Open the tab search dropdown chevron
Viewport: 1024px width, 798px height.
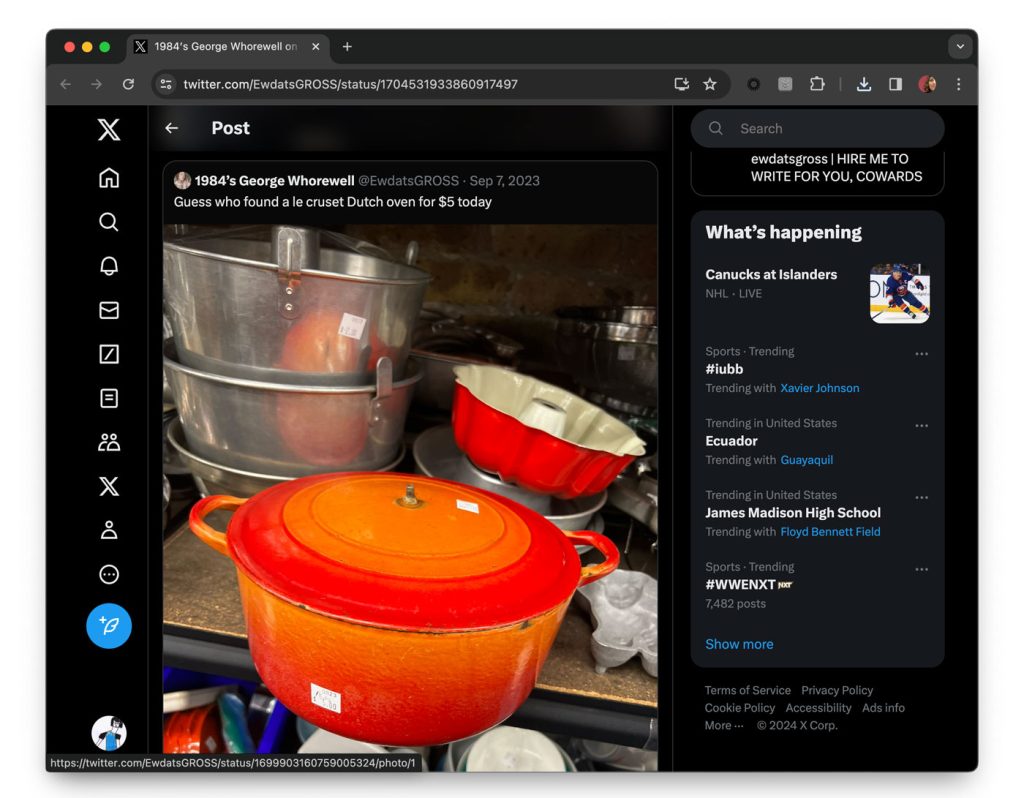click(960, 46)
